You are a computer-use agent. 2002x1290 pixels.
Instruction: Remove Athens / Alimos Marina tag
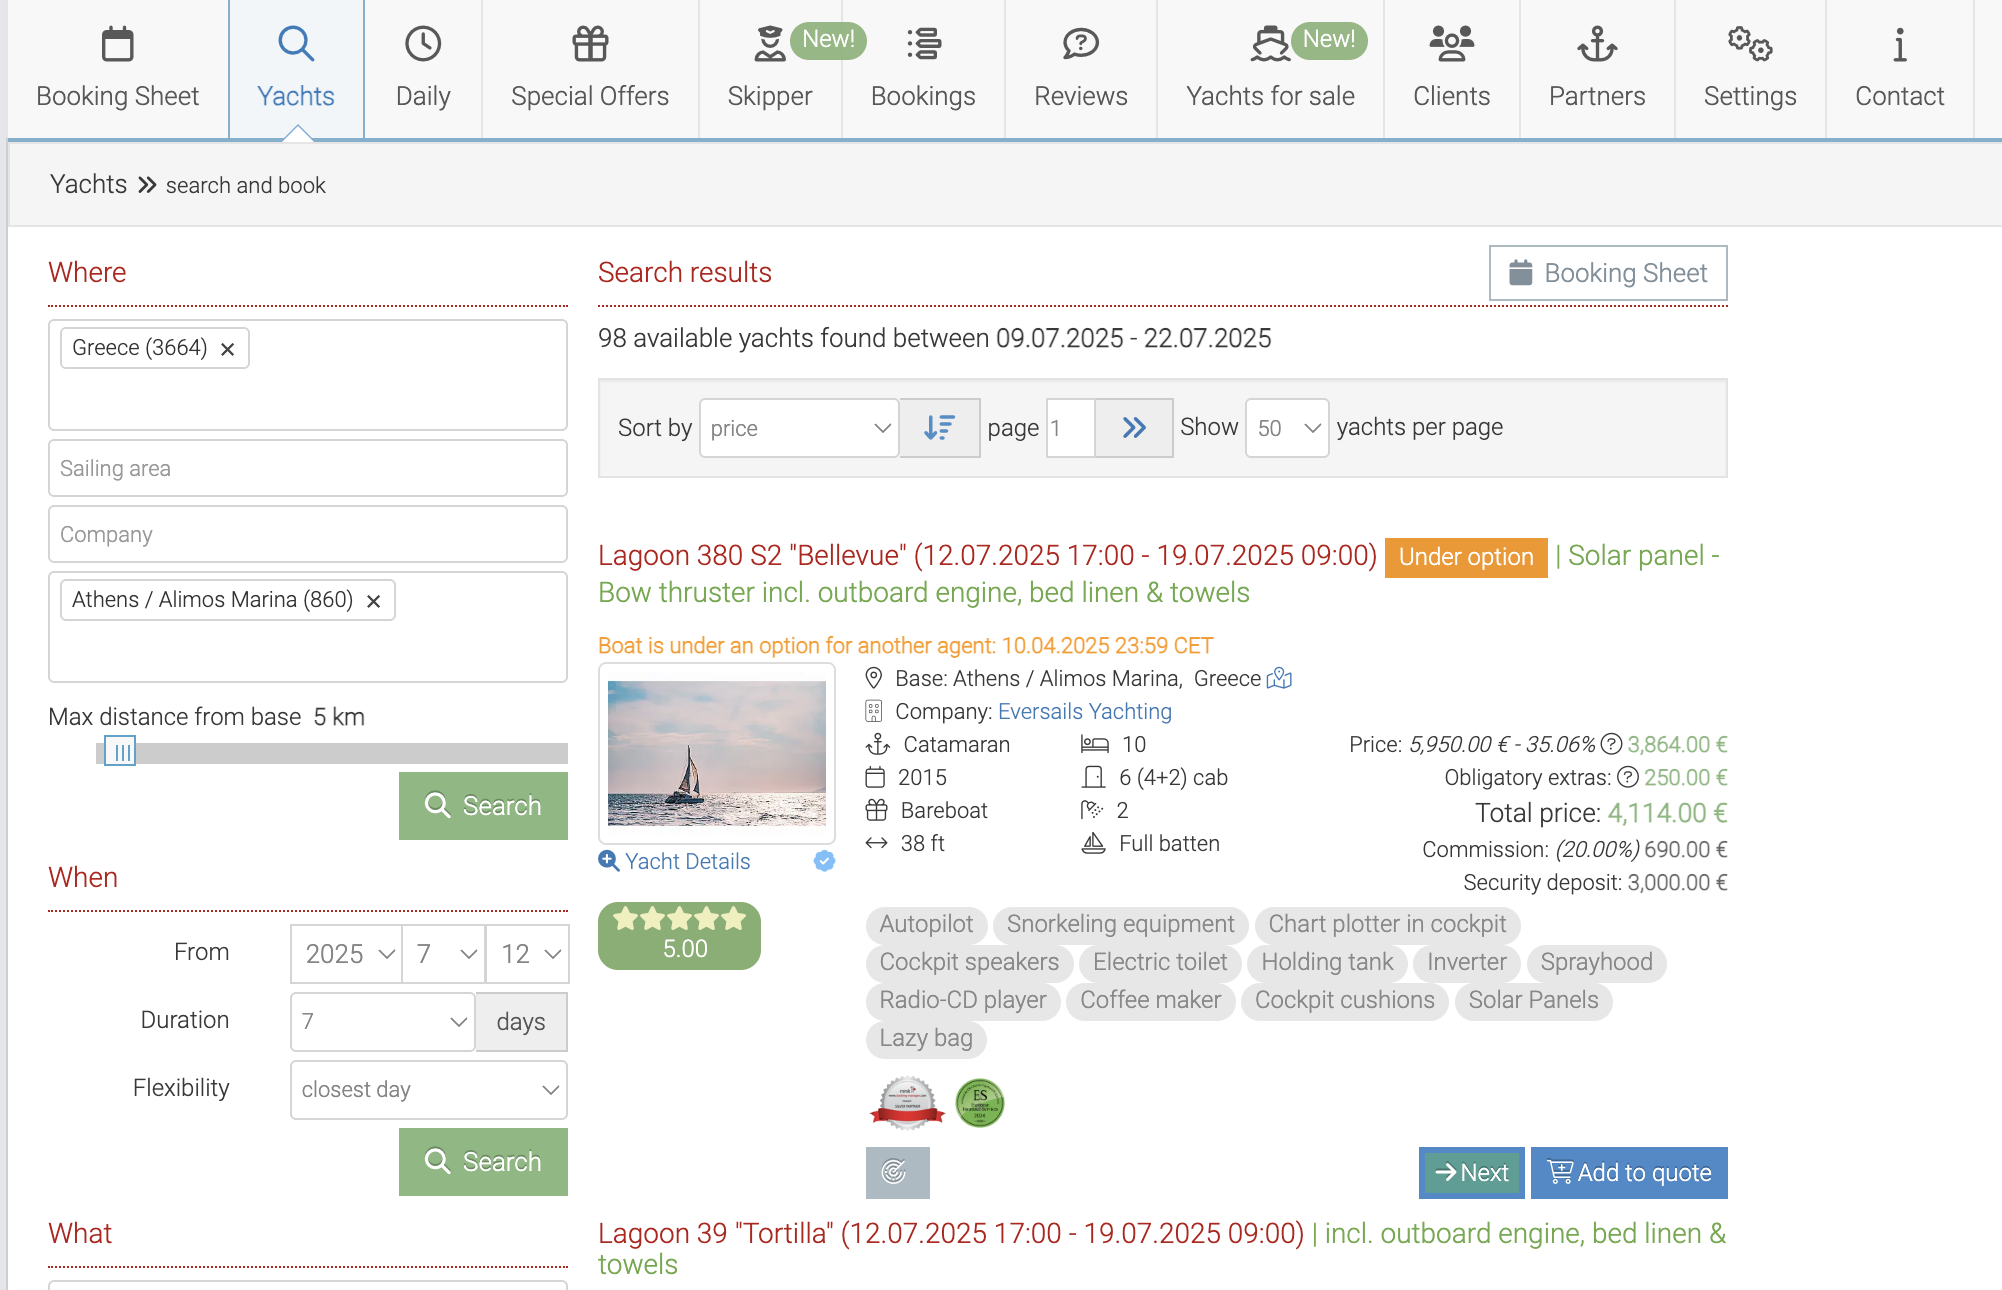(x=374, y=601)
